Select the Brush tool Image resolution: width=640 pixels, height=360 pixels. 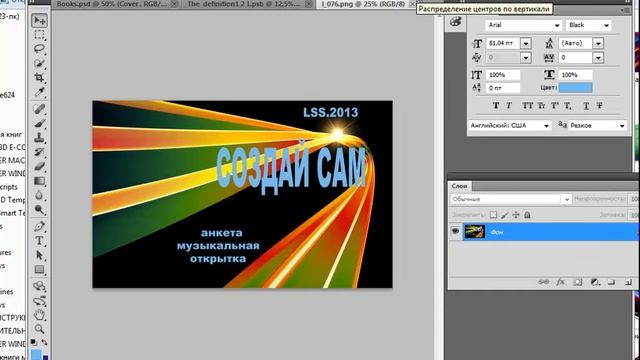point(40,123)
